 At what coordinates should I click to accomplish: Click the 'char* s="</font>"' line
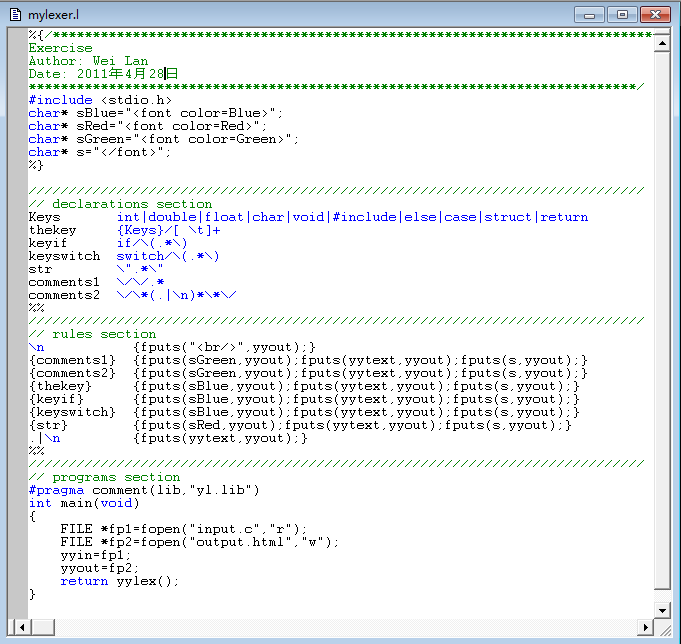pos(100,152)
